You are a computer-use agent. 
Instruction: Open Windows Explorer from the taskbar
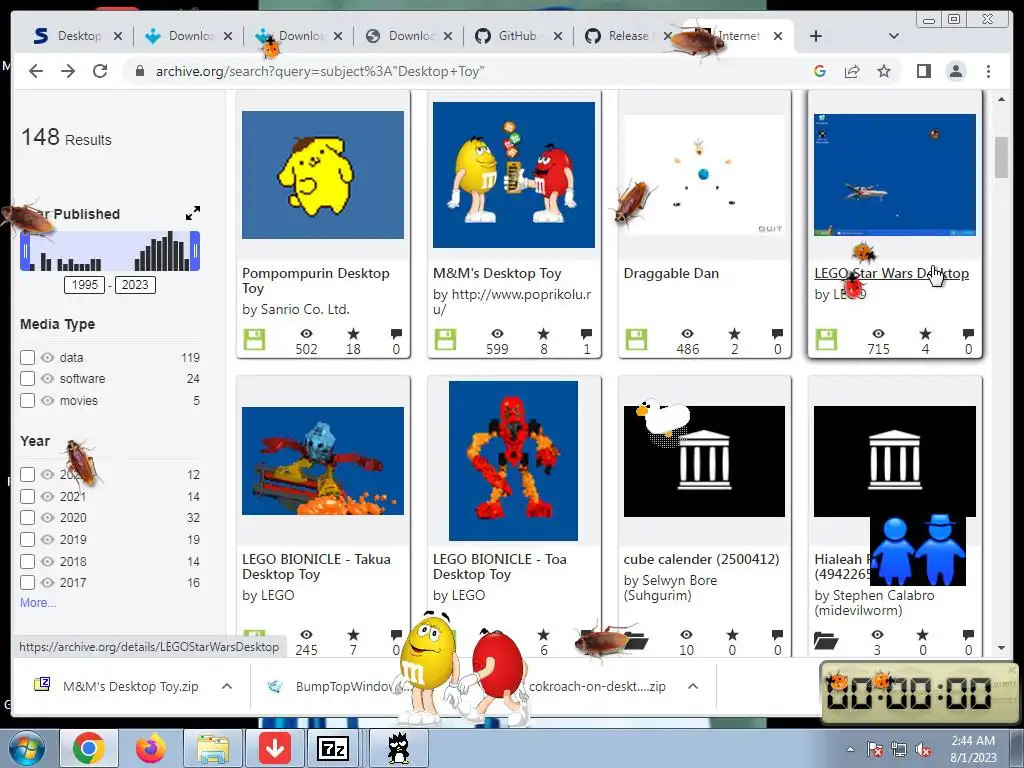(x=213, y=748)
